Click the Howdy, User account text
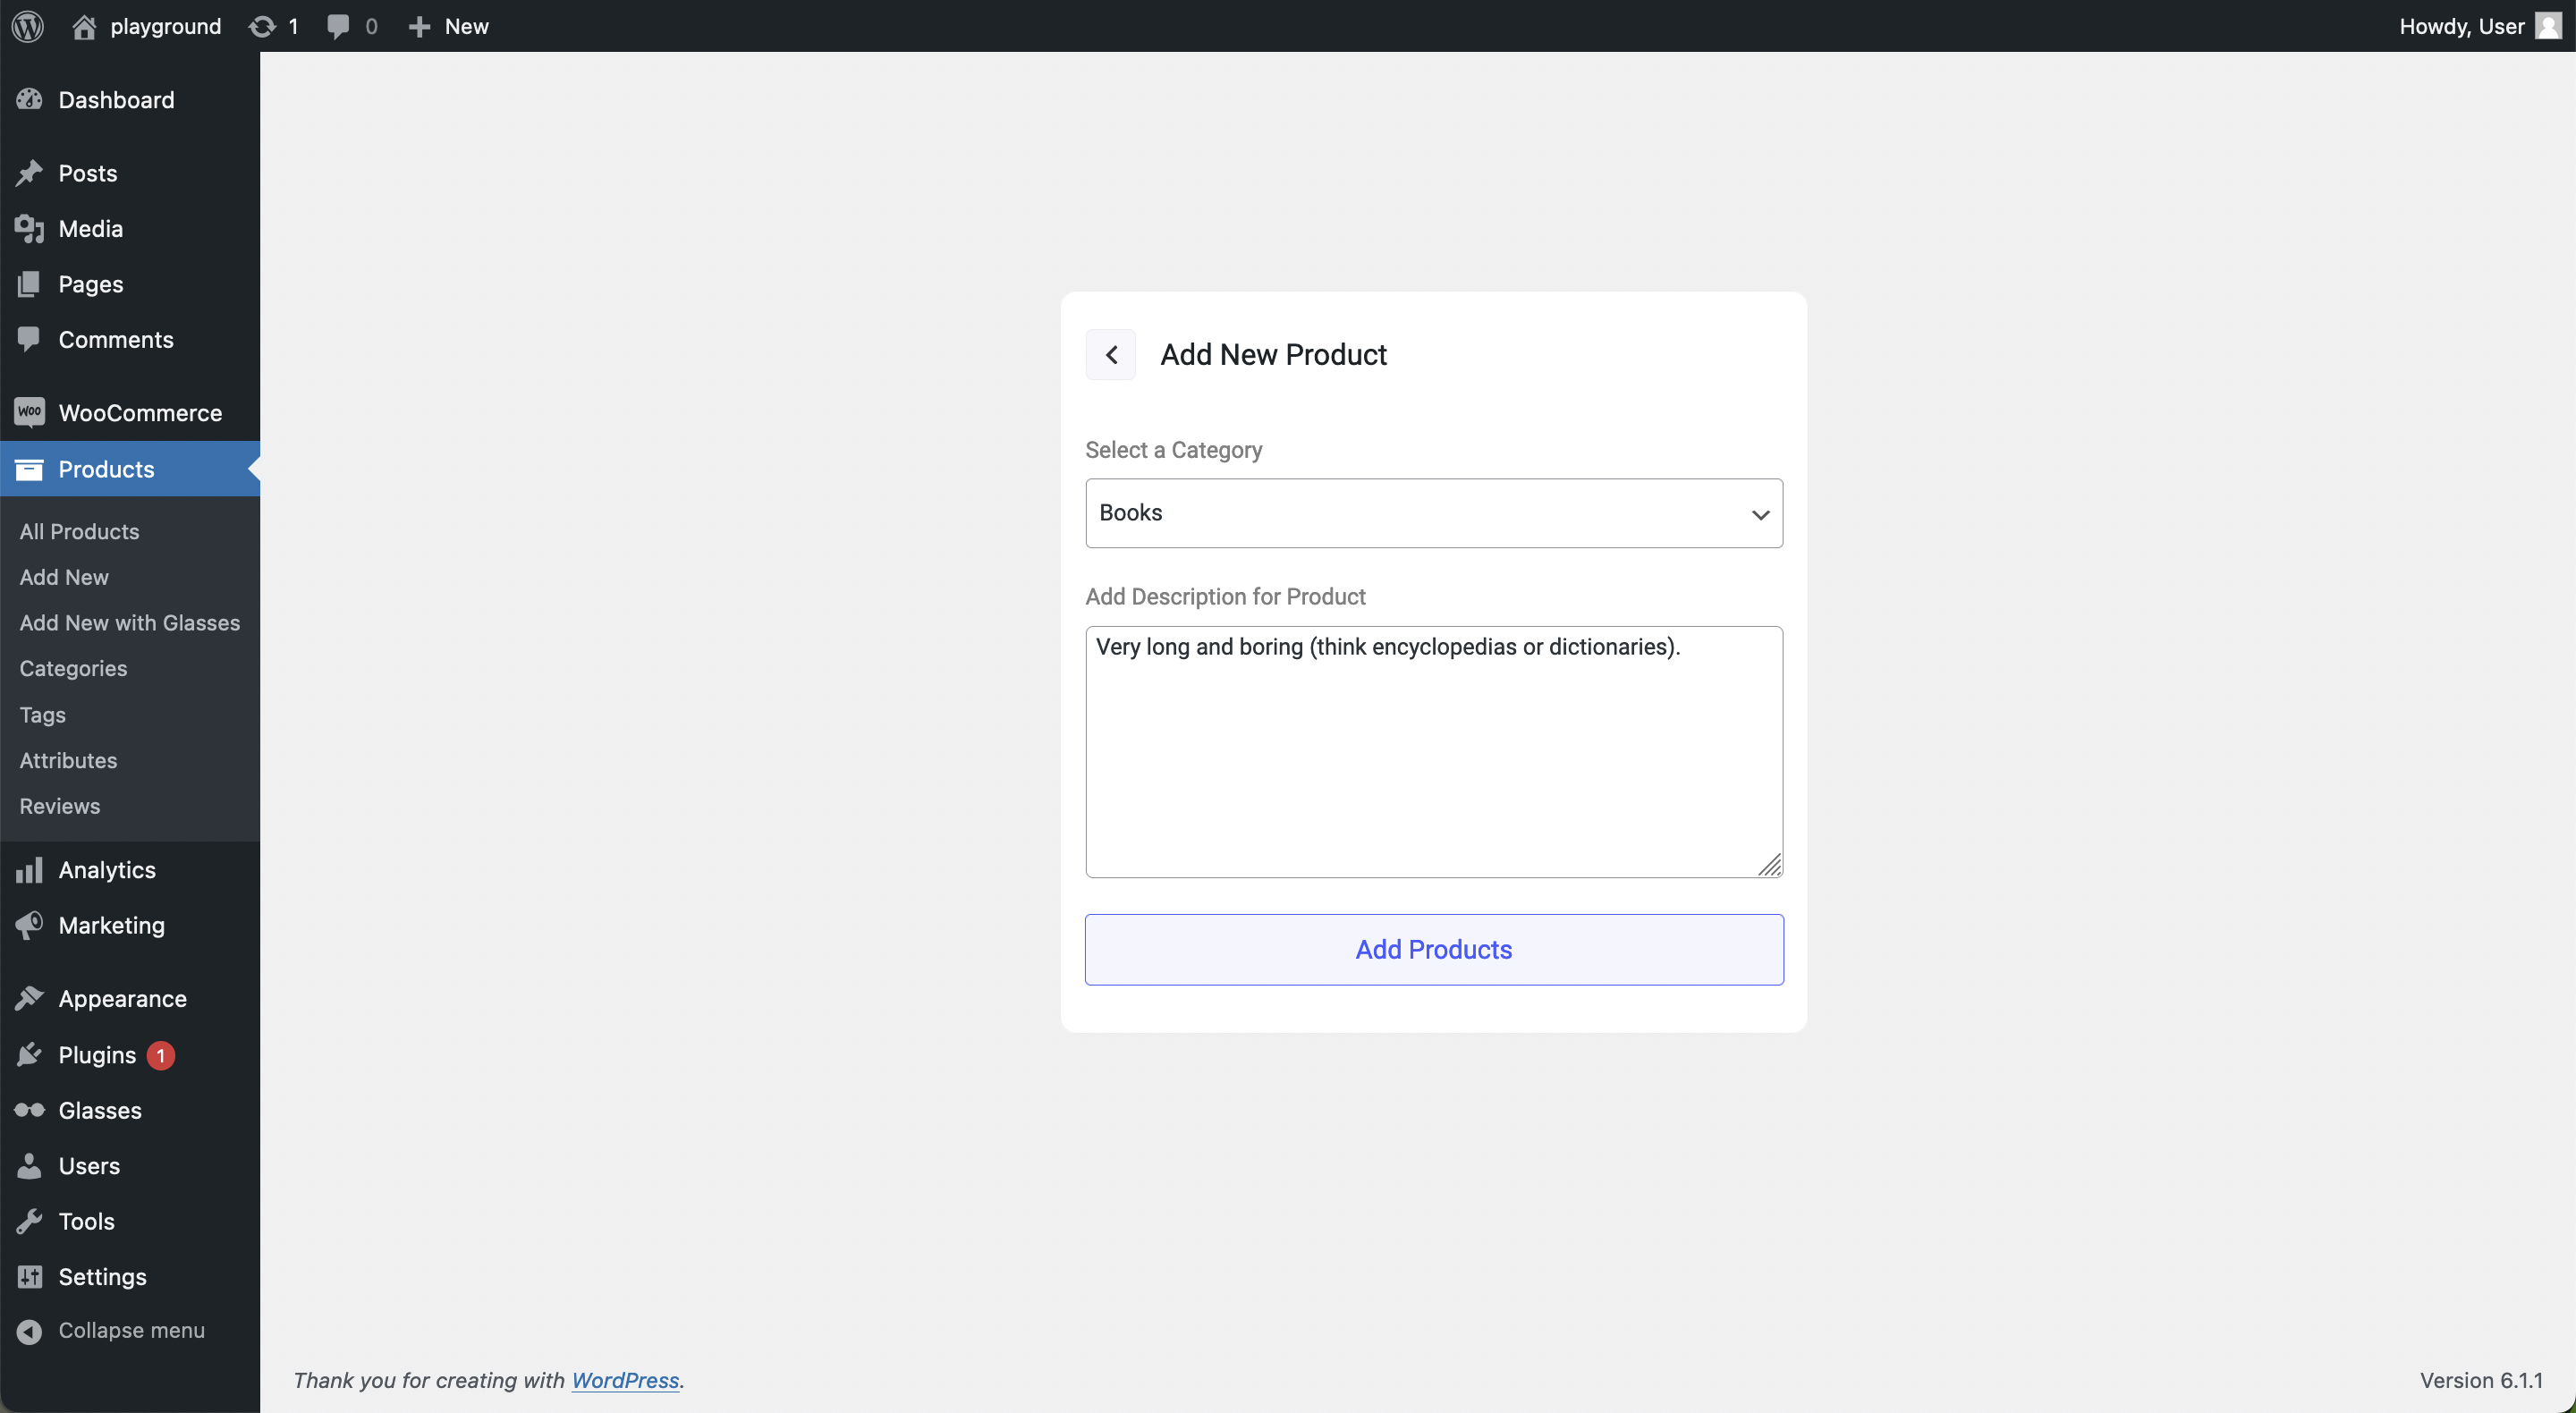 (x=2462, y=26)
